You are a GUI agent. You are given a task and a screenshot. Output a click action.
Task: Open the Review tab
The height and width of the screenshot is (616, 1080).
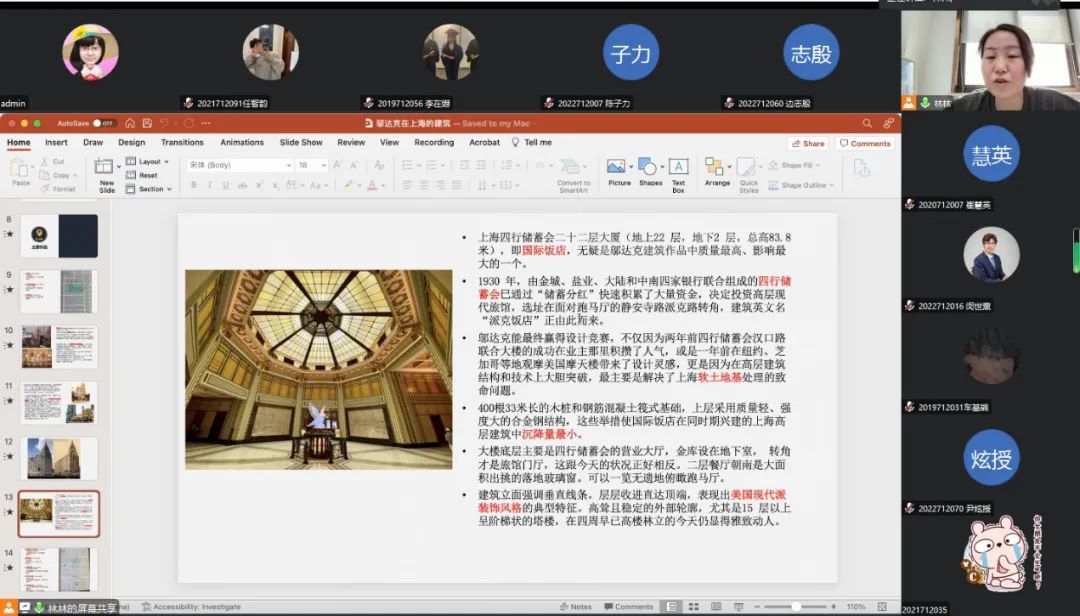click(351, 142)
